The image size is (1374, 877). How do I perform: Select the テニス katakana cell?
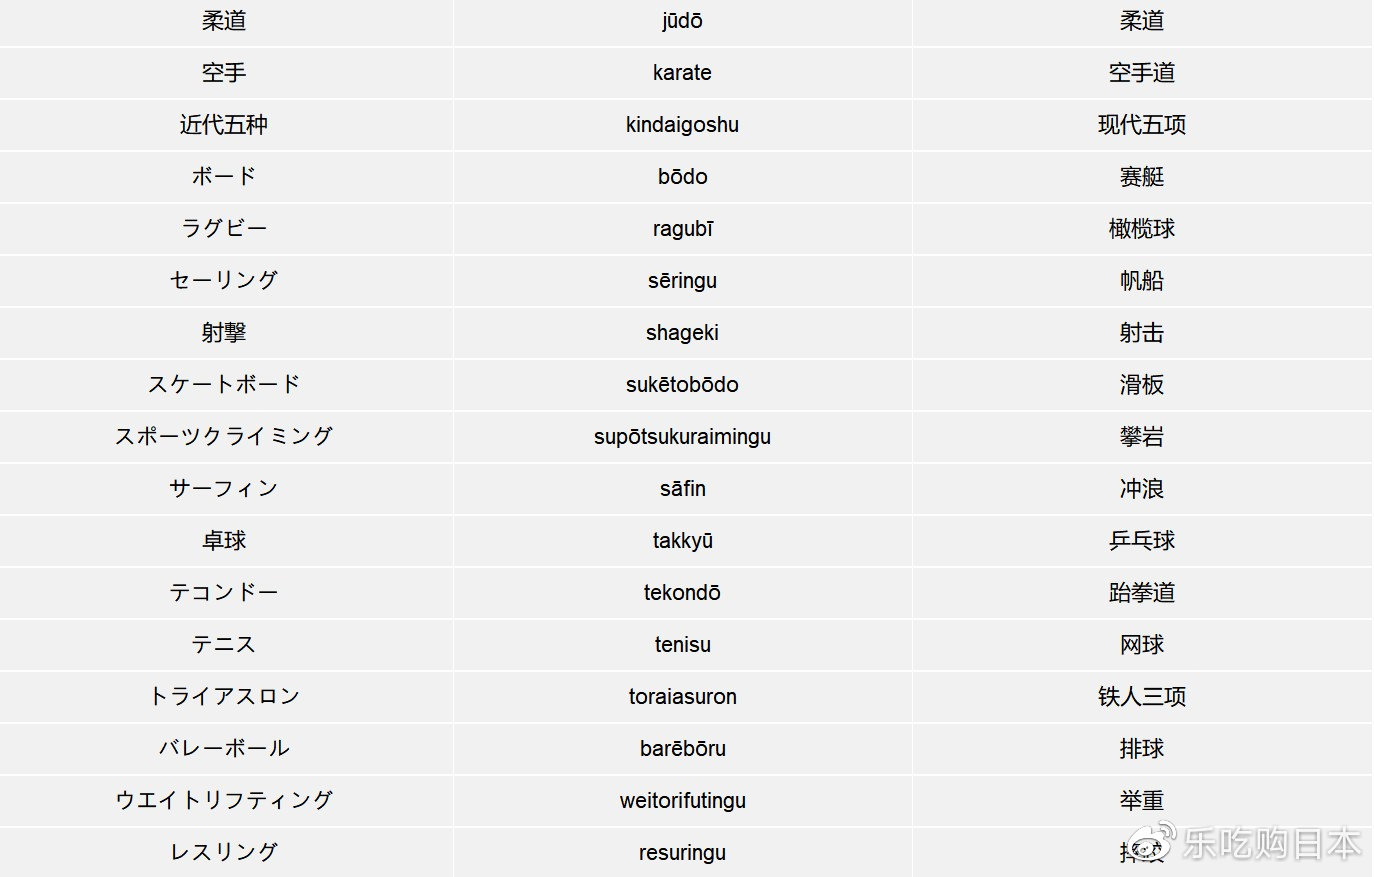tap(224, 645)
